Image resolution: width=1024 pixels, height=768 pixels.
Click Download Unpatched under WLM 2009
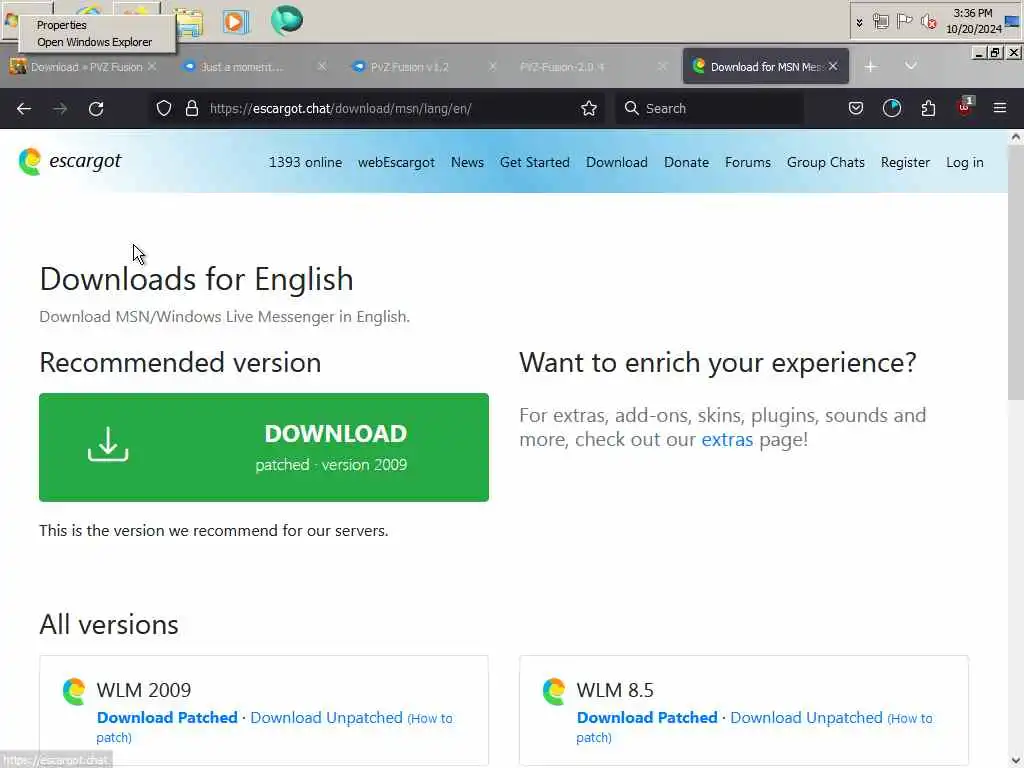pos(327,717)
